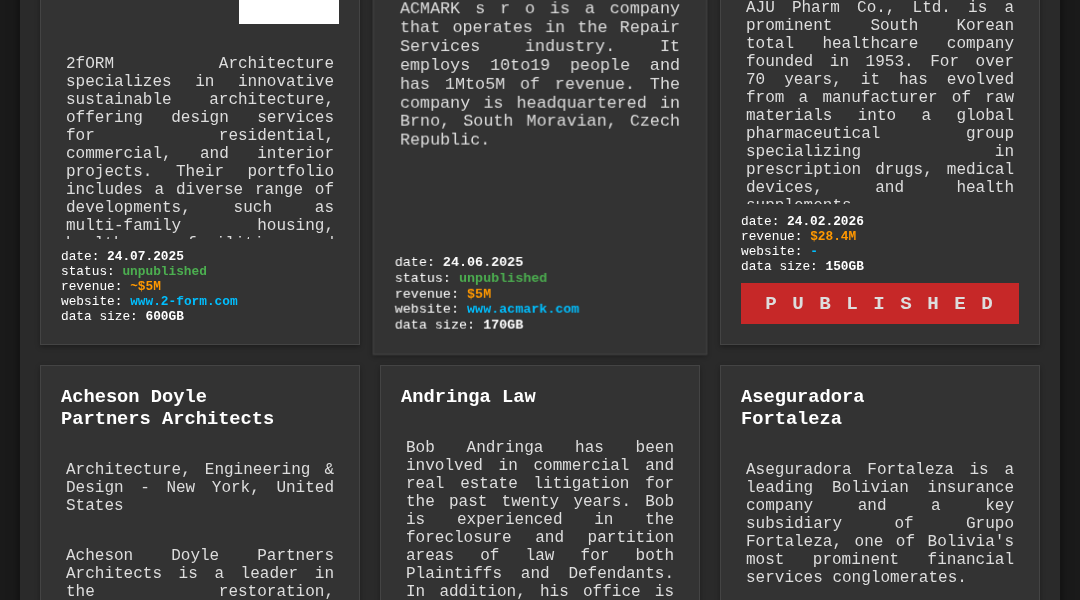Viewport: 1080px width, 600px height.
Task: Click the 170GB data size value
Action: (503, 324)
